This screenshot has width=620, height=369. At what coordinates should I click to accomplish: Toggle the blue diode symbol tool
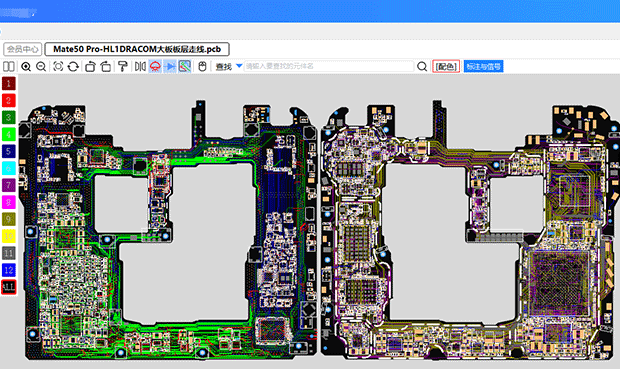(x=170, y=66)
